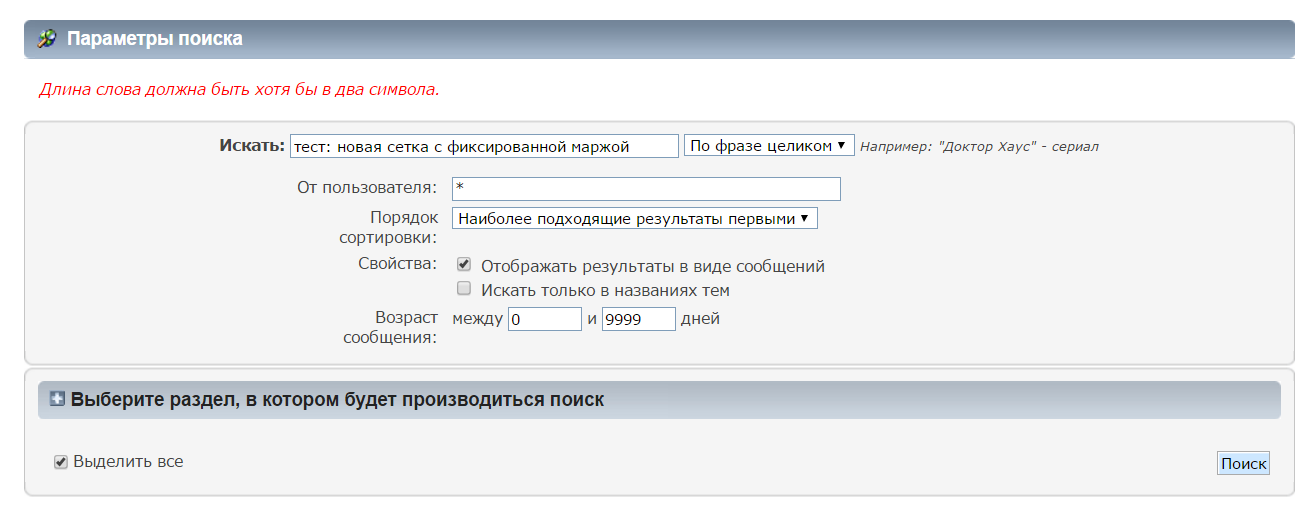The width and height of the screenshot is (1297, 507).
Task: Focus the "Искать" search text field
Action: pos(484,146)
